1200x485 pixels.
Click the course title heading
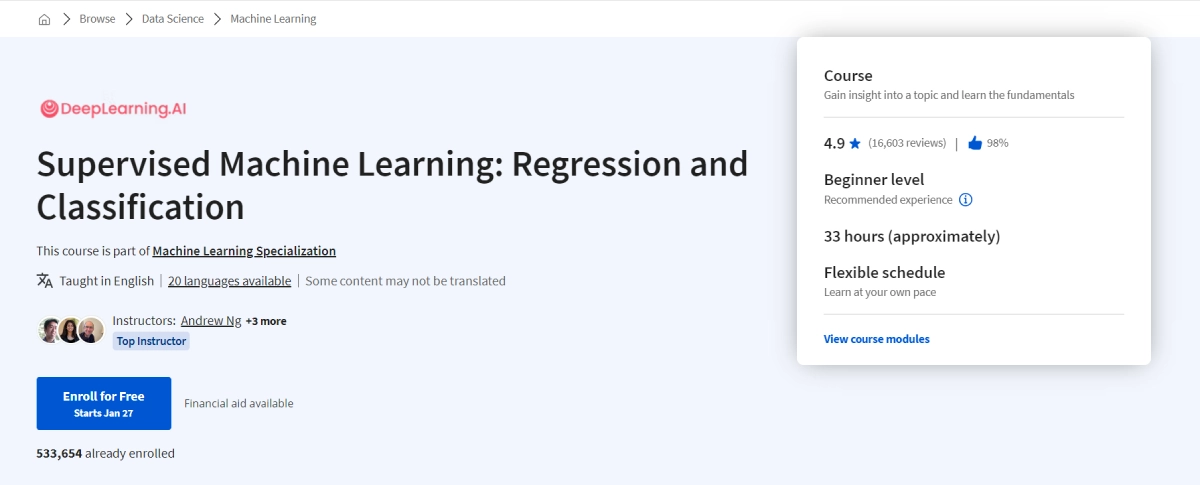click(392, 185)
